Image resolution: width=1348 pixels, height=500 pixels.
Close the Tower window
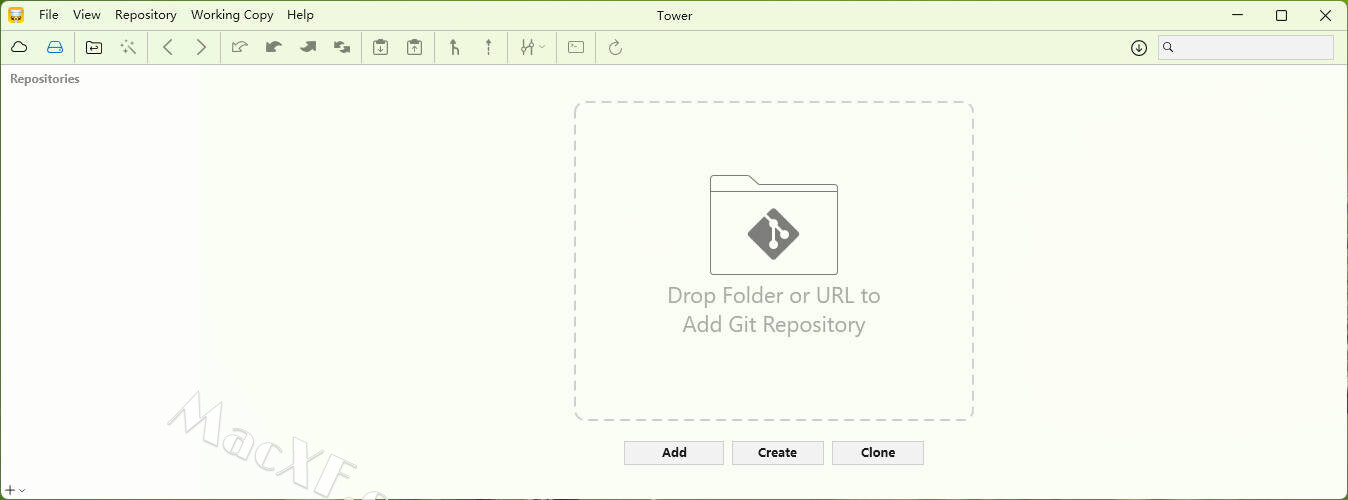[1325, 15]
